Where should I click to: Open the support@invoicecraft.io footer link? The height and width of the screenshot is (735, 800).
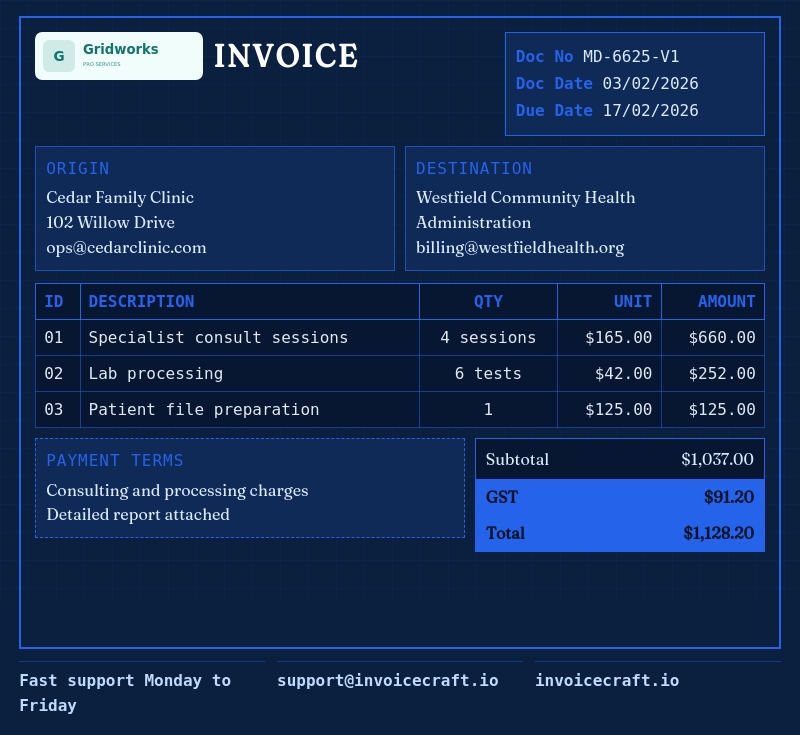(x=388, y=680)
